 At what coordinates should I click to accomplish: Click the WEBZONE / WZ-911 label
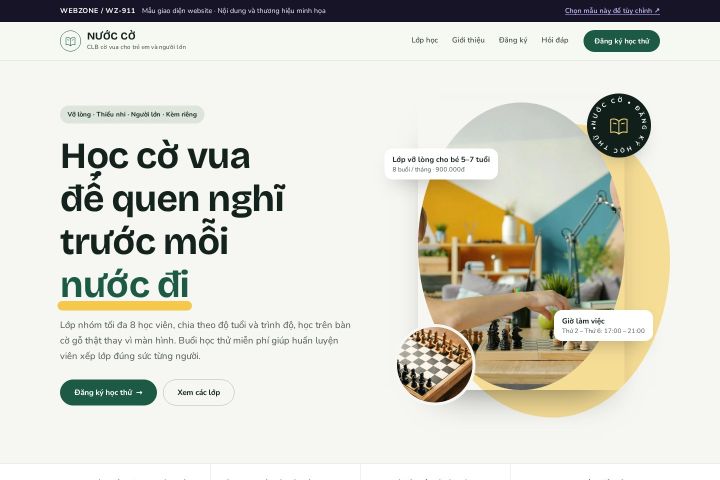coord(97,11)
